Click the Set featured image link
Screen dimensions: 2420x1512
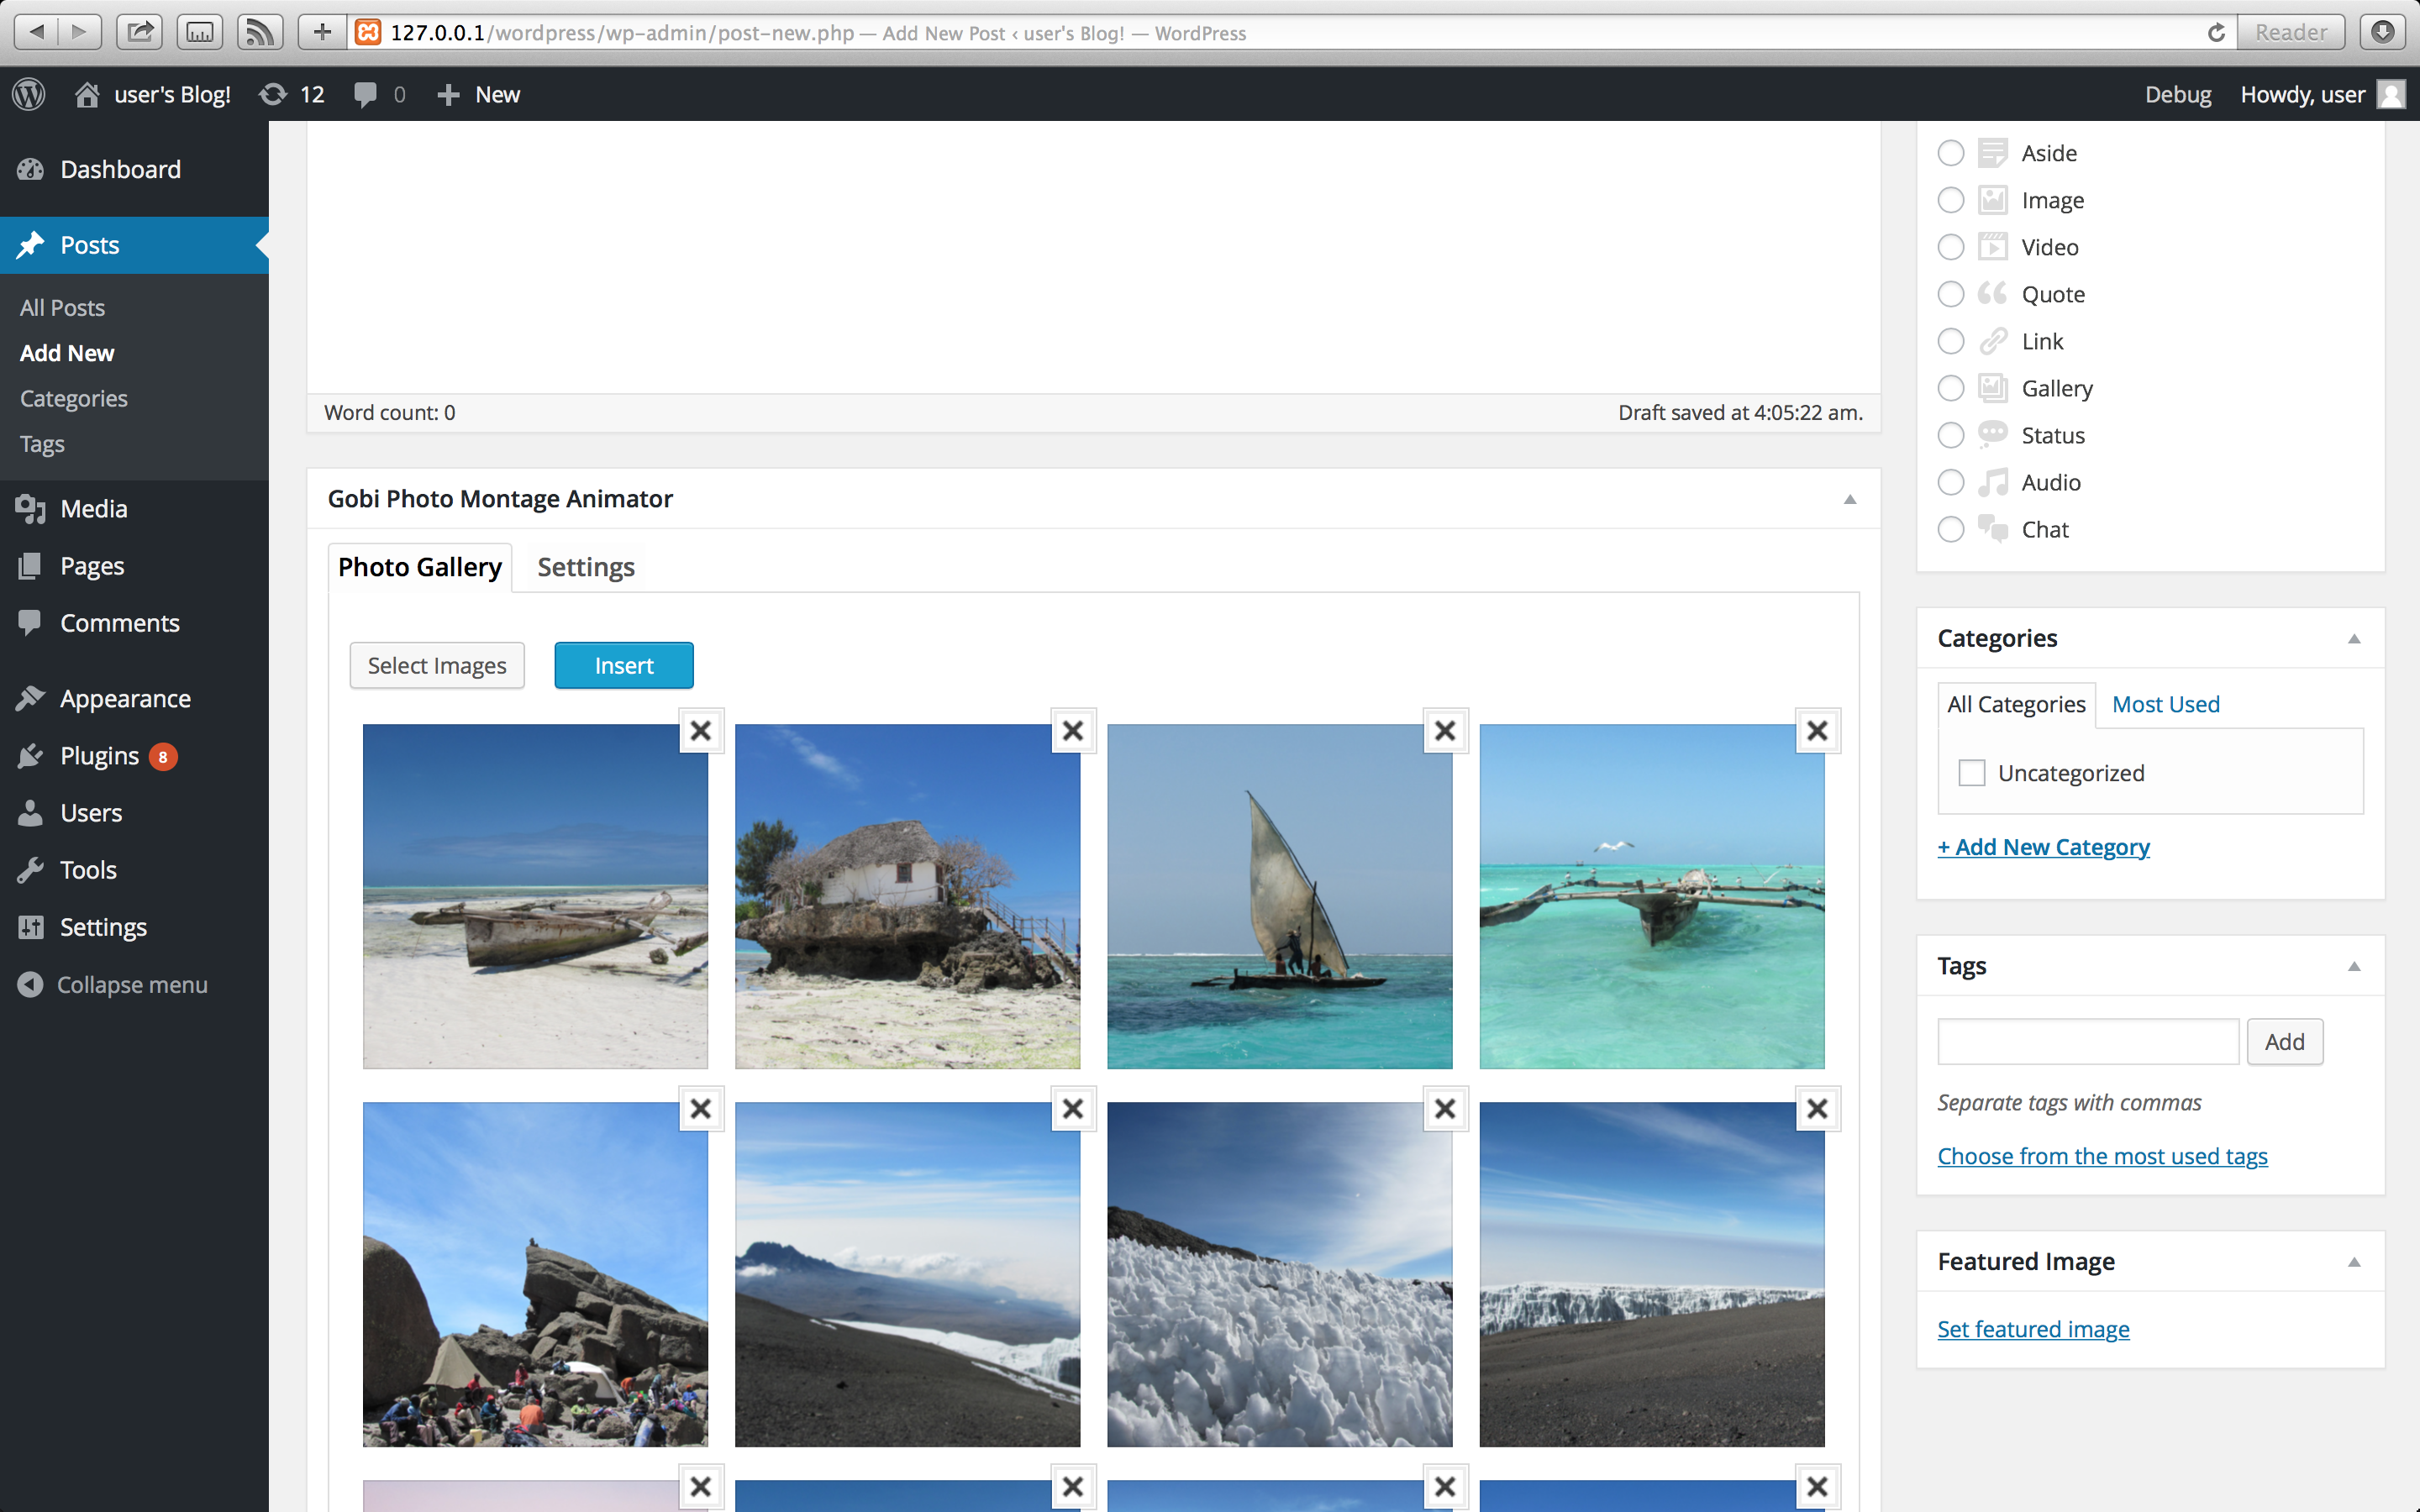(x=2032, y=1329)
